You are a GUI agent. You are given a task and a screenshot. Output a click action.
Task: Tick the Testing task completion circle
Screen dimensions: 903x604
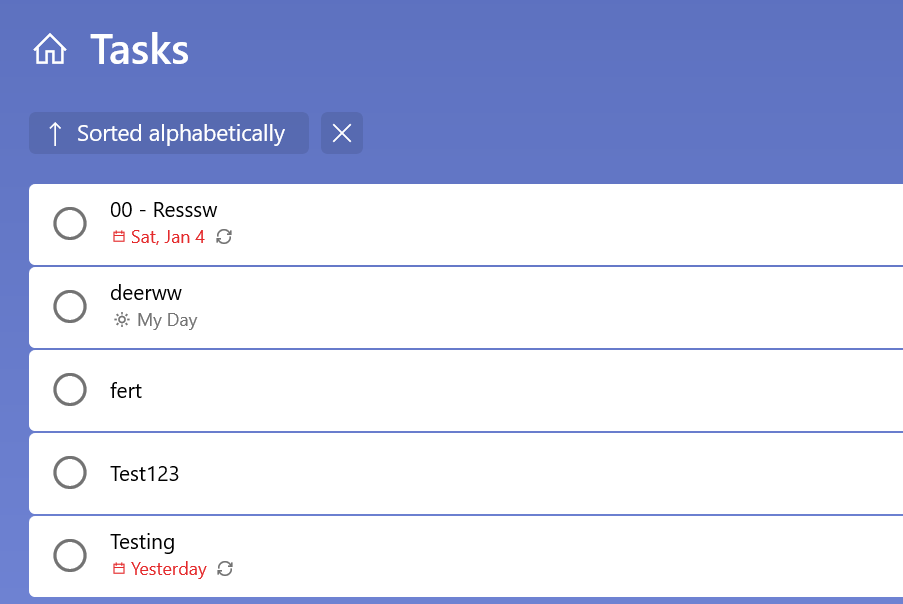(x=69, y=556)
